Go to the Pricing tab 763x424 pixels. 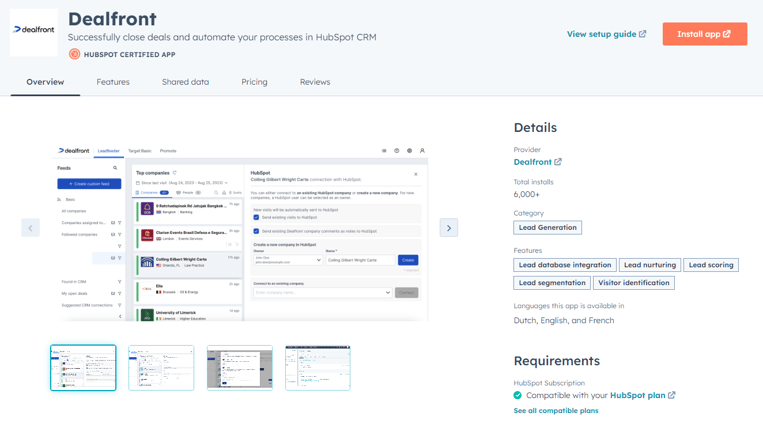[254, 82]
